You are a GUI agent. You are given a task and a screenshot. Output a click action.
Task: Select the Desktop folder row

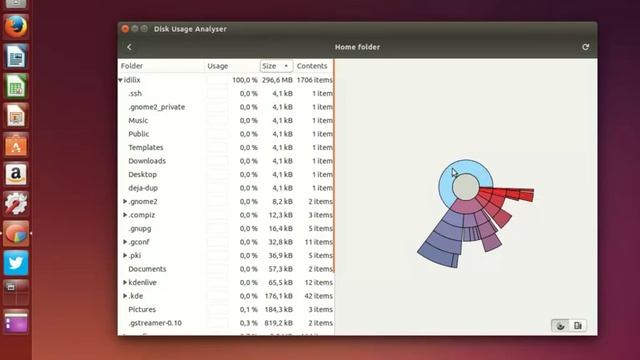pos(226,174)
